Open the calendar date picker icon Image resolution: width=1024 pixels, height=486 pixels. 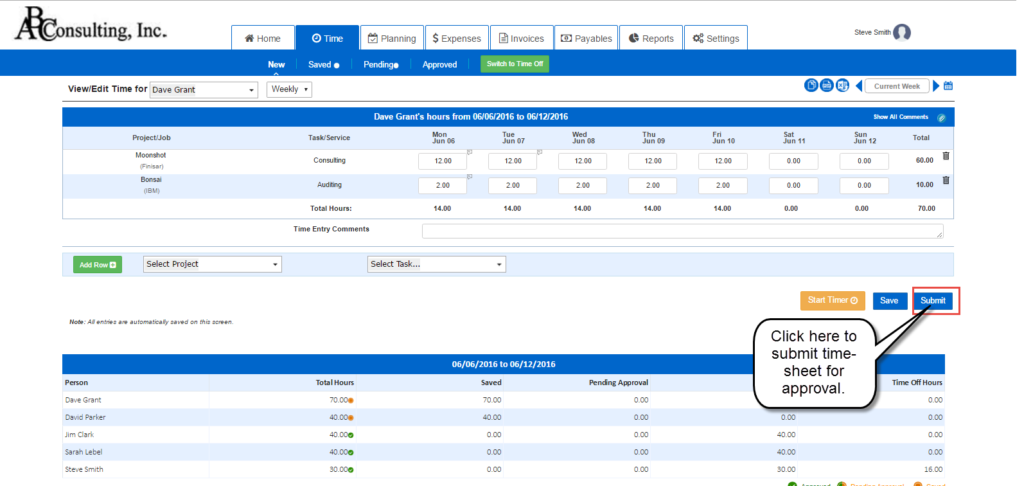pyautogui.click(x=948, y=86)
